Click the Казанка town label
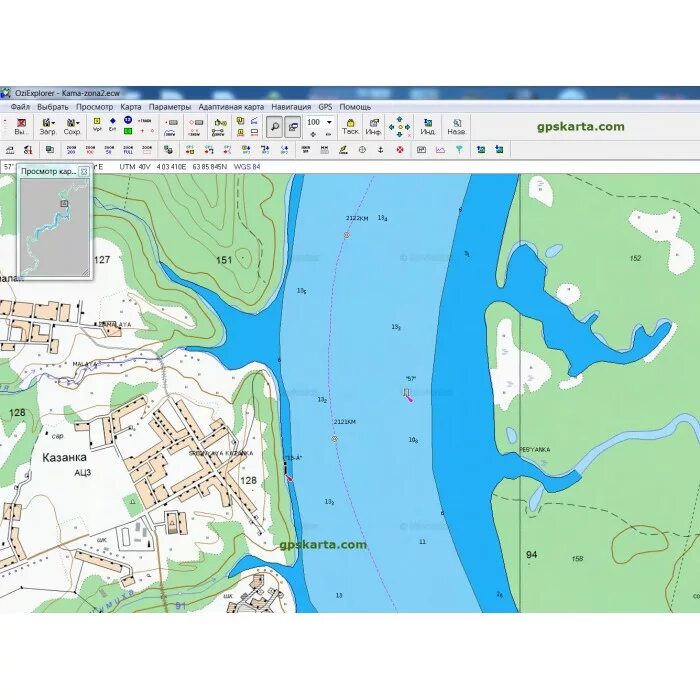700x700 pixels. pyautogui.click(x=64, y=458)
